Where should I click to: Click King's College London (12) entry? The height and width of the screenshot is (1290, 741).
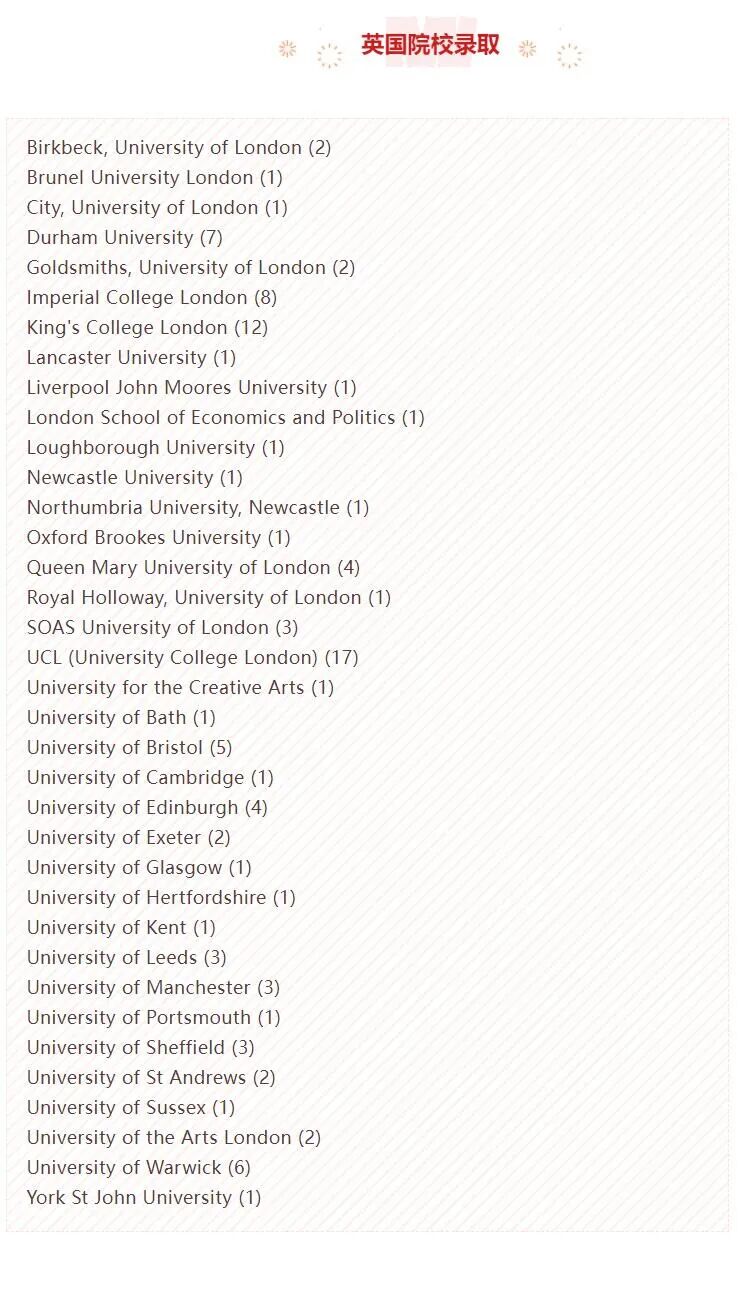coord(147,328)
